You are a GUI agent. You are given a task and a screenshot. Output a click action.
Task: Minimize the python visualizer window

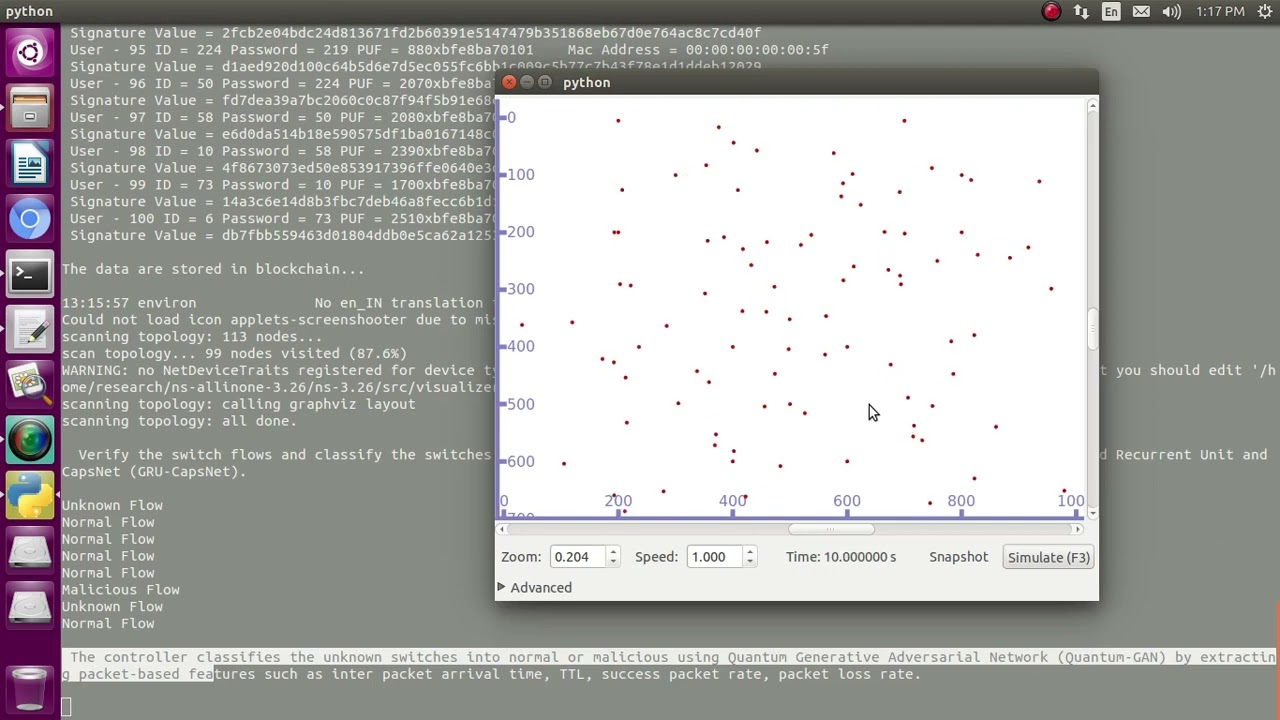tap(527, 82)
